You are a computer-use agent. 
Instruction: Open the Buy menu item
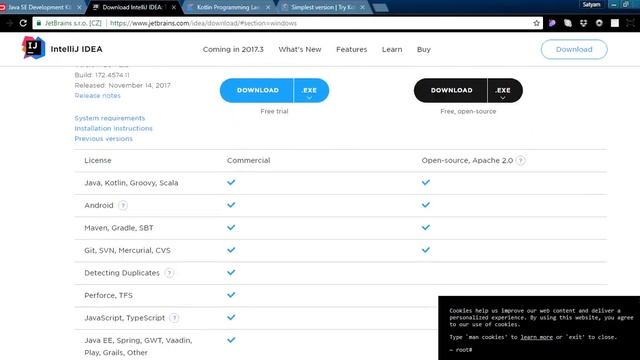point(424,49)
